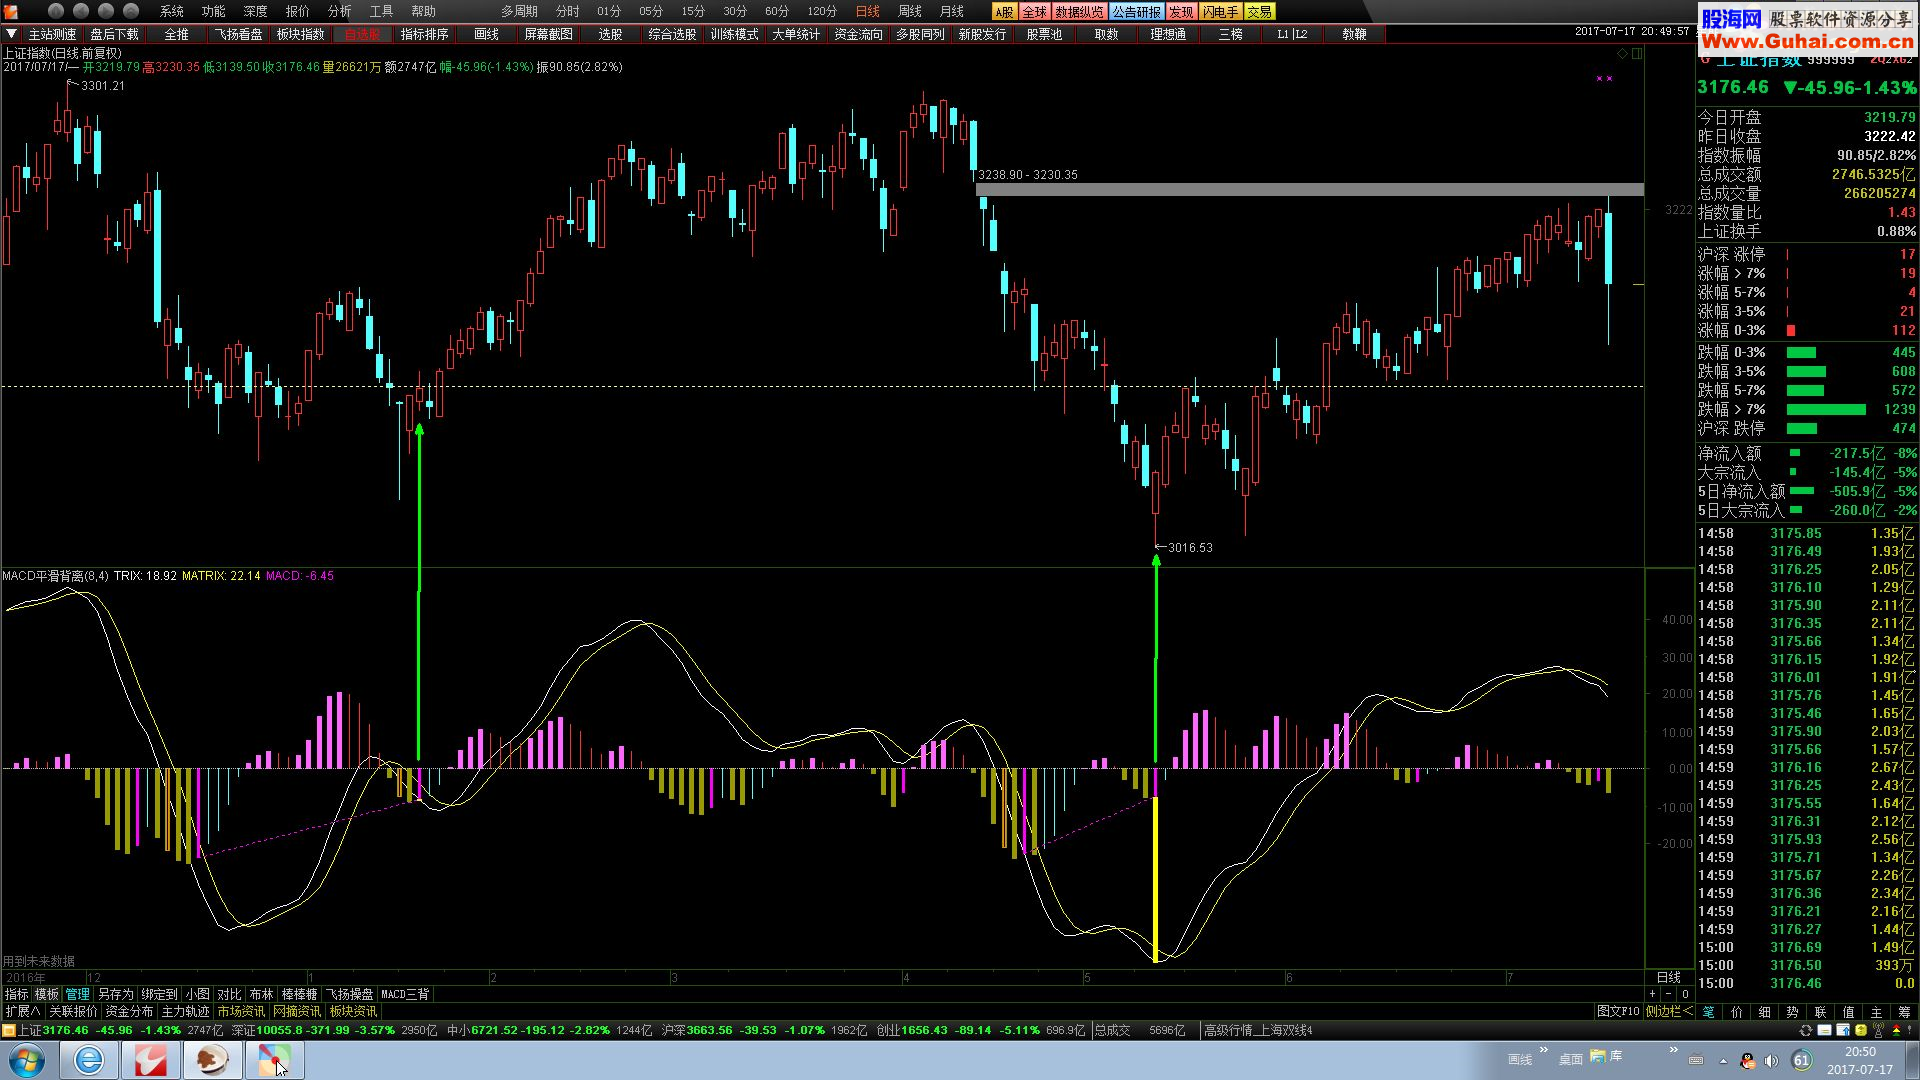1920x1080 pixels.
Task: Open 板块资讯 bottom tab
Action: 353,1011
